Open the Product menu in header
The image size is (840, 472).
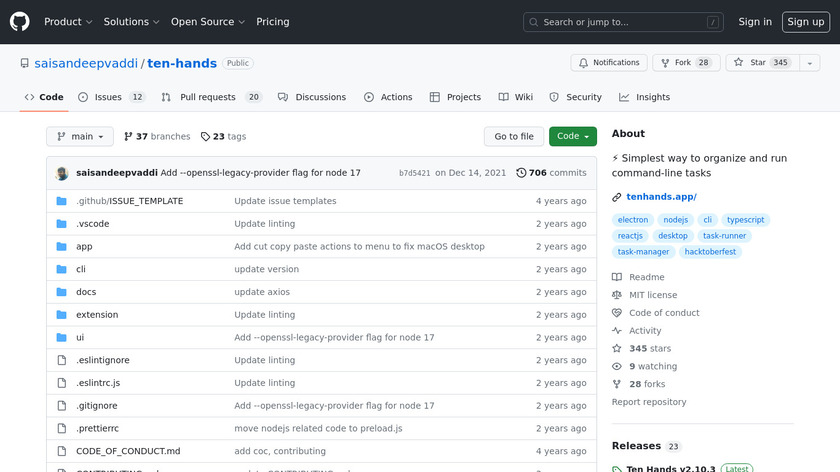[x=68, y=22]
